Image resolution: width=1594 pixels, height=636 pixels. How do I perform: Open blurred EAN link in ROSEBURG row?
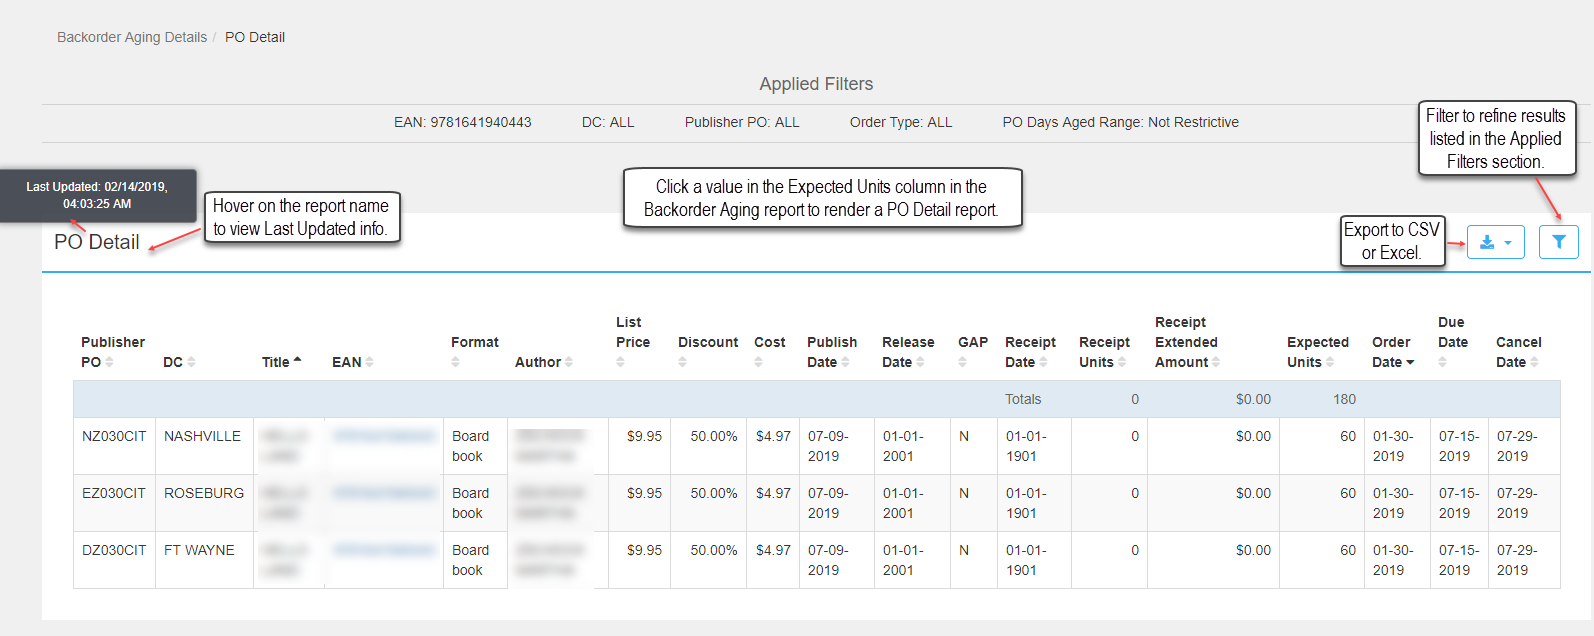[384, 493]
